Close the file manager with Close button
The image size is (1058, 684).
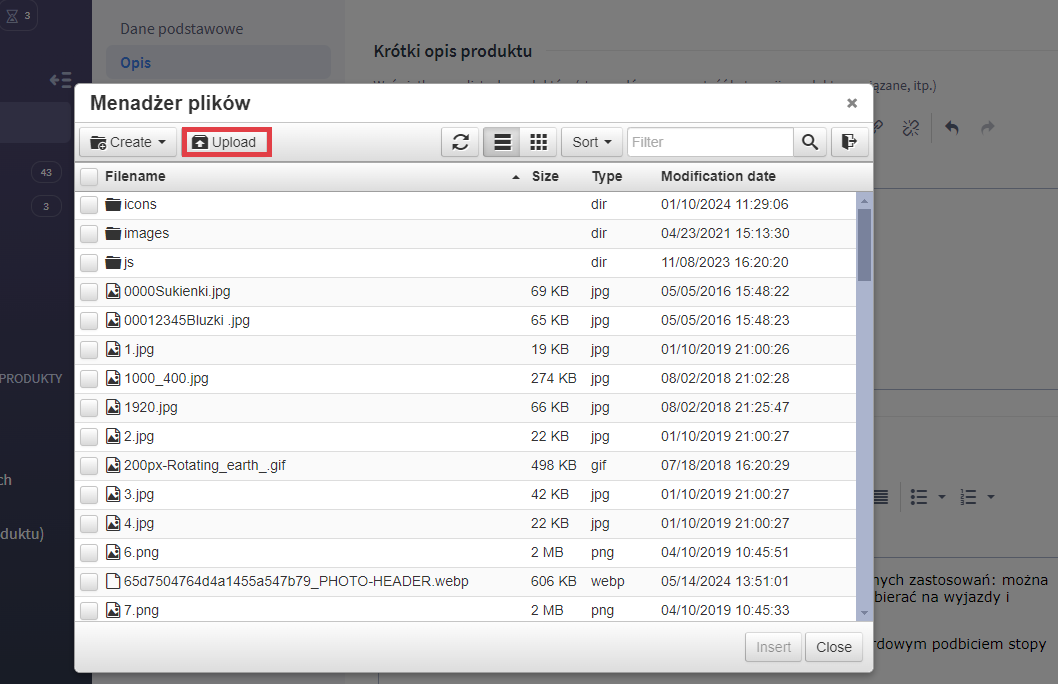833,647
